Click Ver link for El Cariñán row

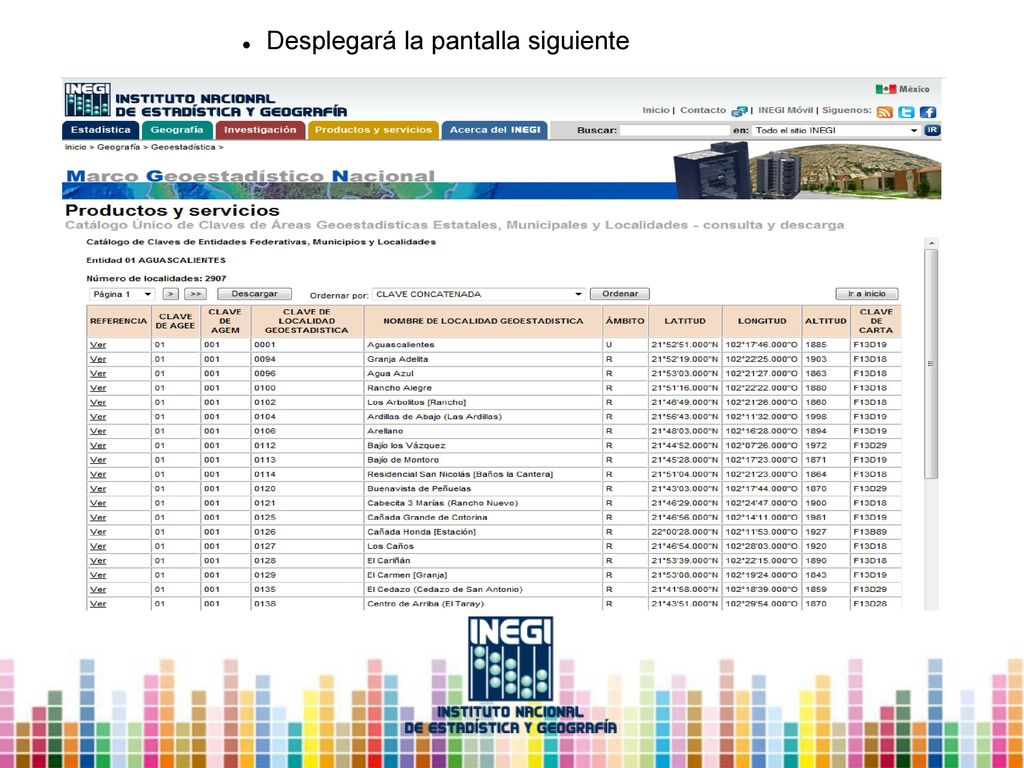tap(98, 560)
